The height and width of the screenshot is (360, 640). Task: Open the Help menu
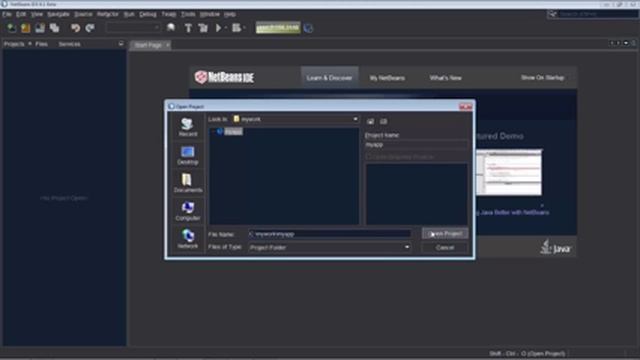tap(230, 14)
